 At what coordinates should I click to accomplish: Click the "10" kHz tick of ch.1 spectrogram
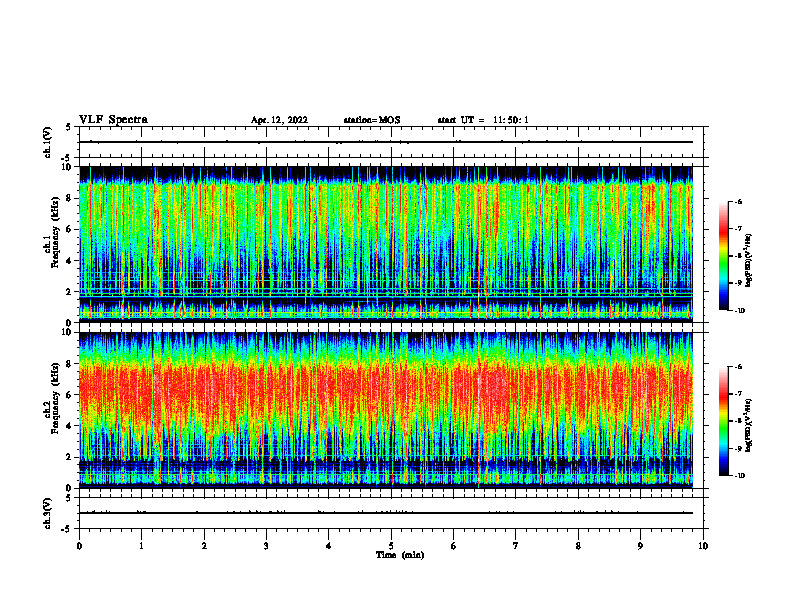[69, 167]
